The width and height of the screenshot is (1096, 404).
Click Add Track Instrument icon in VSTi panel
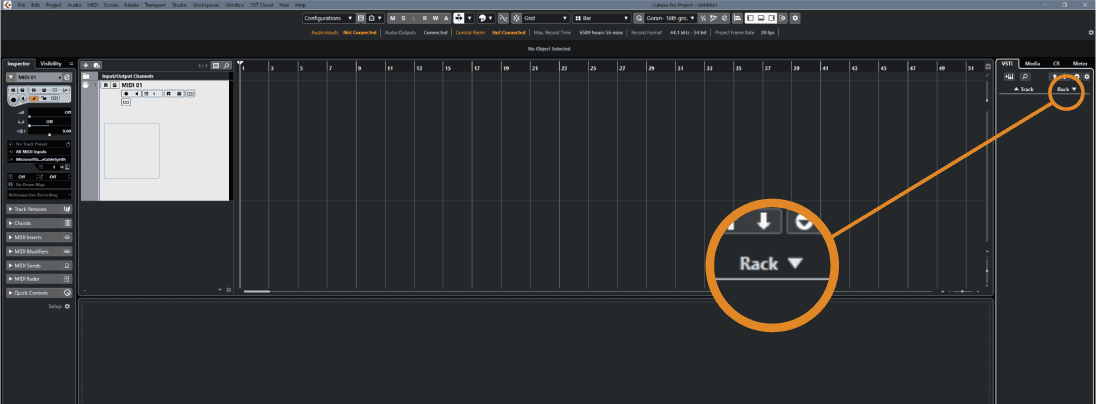1009,76
